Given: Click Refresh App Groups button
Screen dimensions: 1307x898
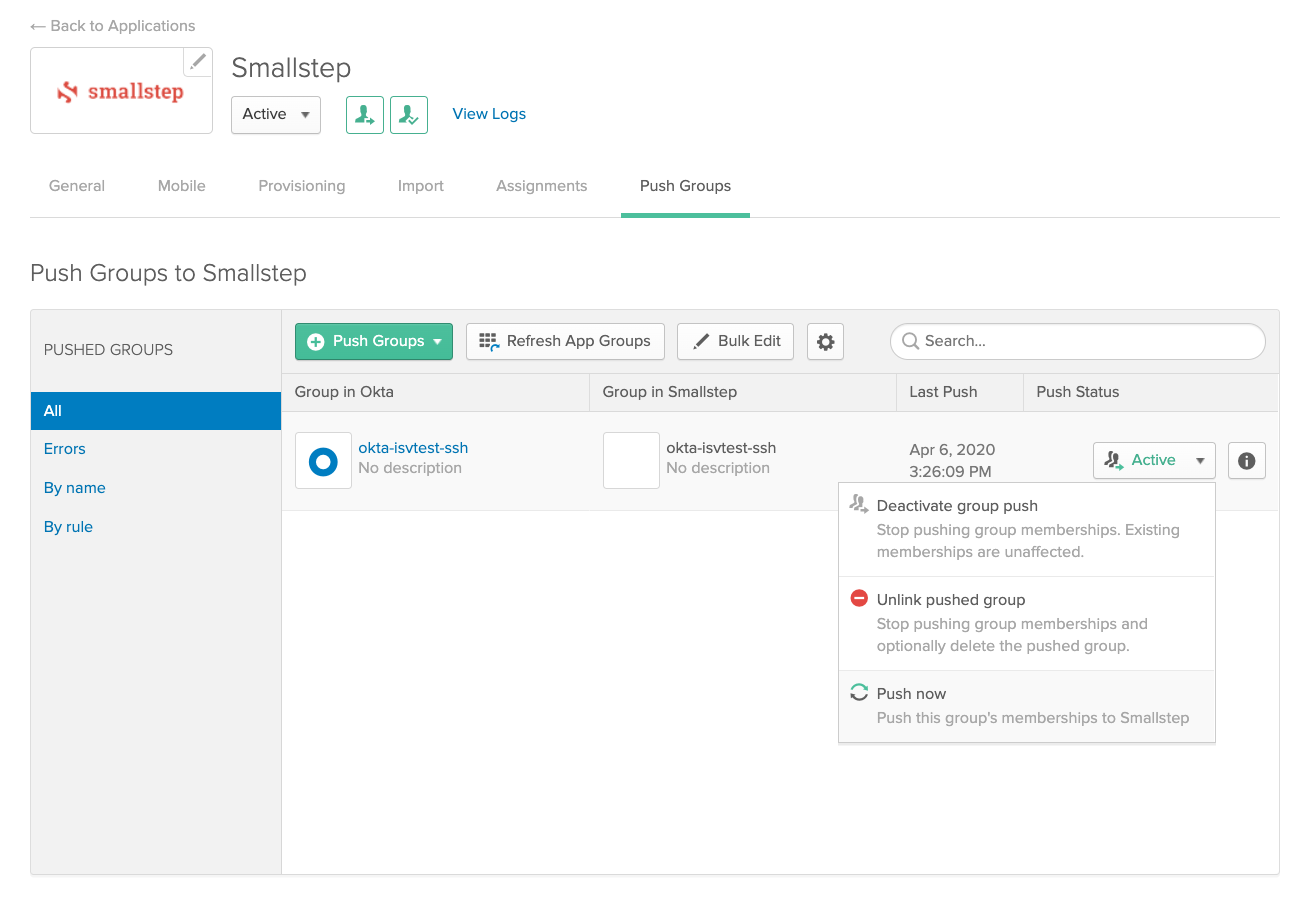Looking at the screenshot, I should [x=565, y=342].
